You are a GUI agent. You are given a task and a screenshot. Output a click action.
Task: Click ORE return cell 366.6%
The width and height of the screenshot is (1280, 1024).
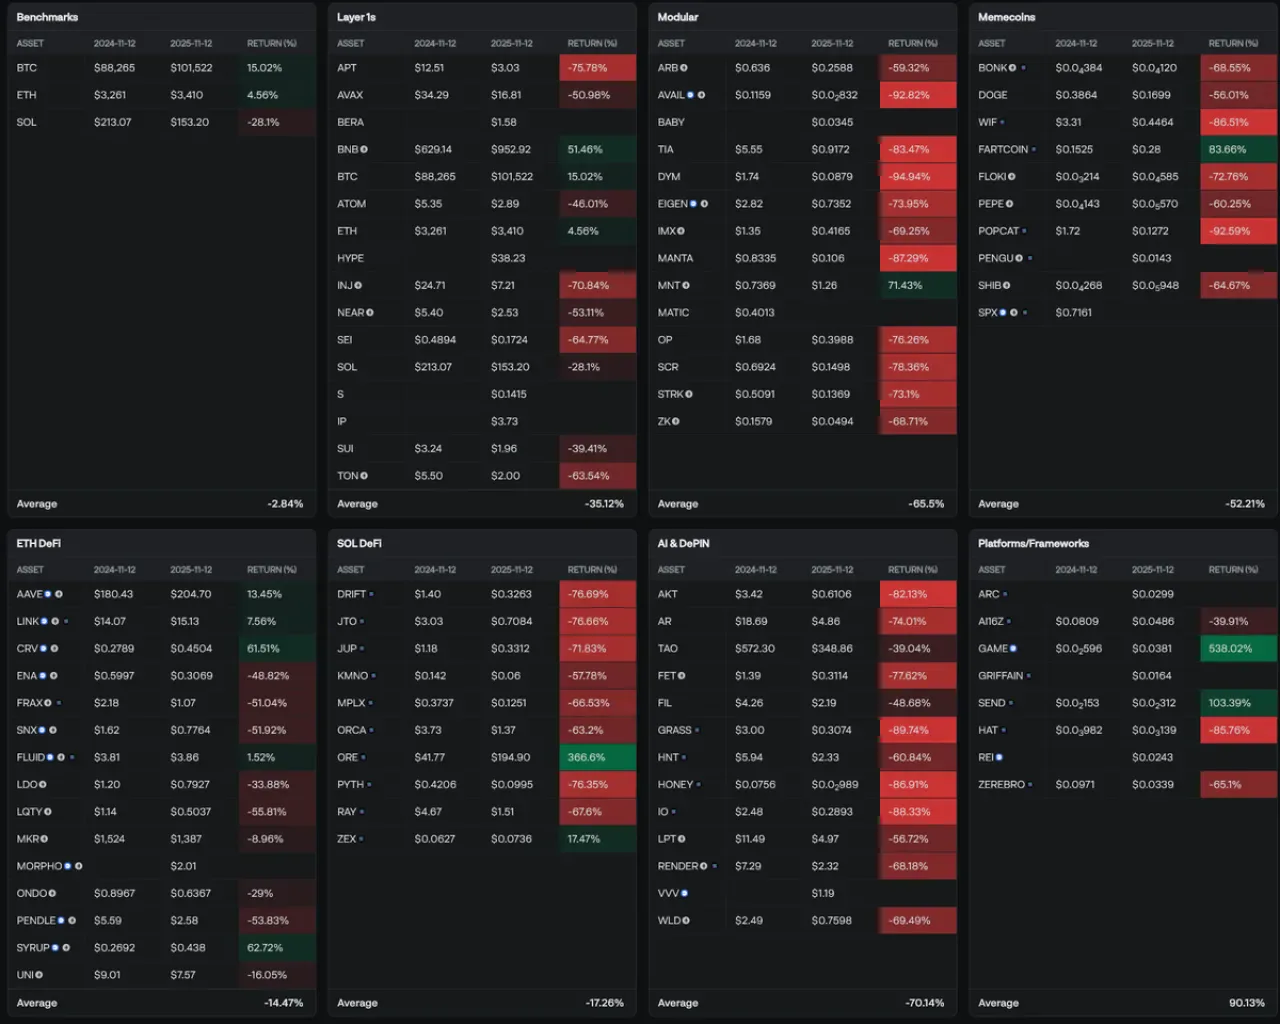coord(598,758)
